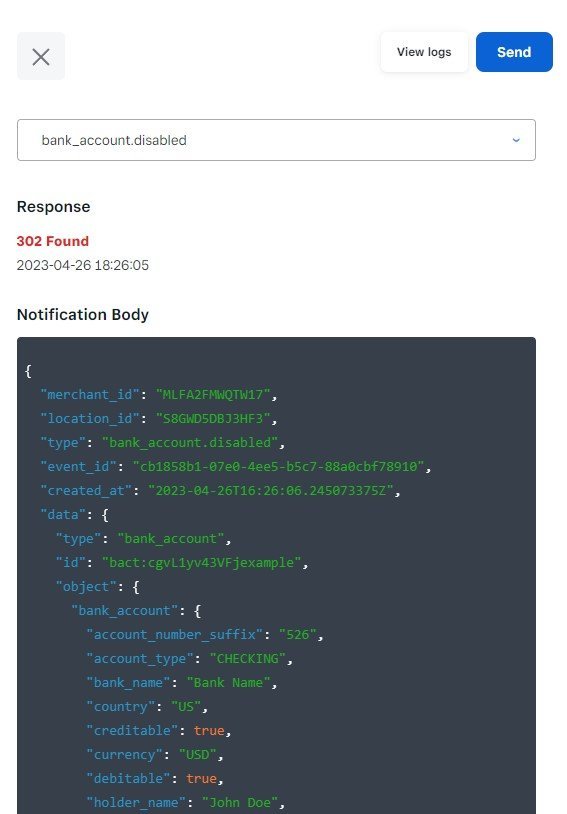567x814 pixels.
Task: Click the event_id value in JSON
Action: point(278,466)
